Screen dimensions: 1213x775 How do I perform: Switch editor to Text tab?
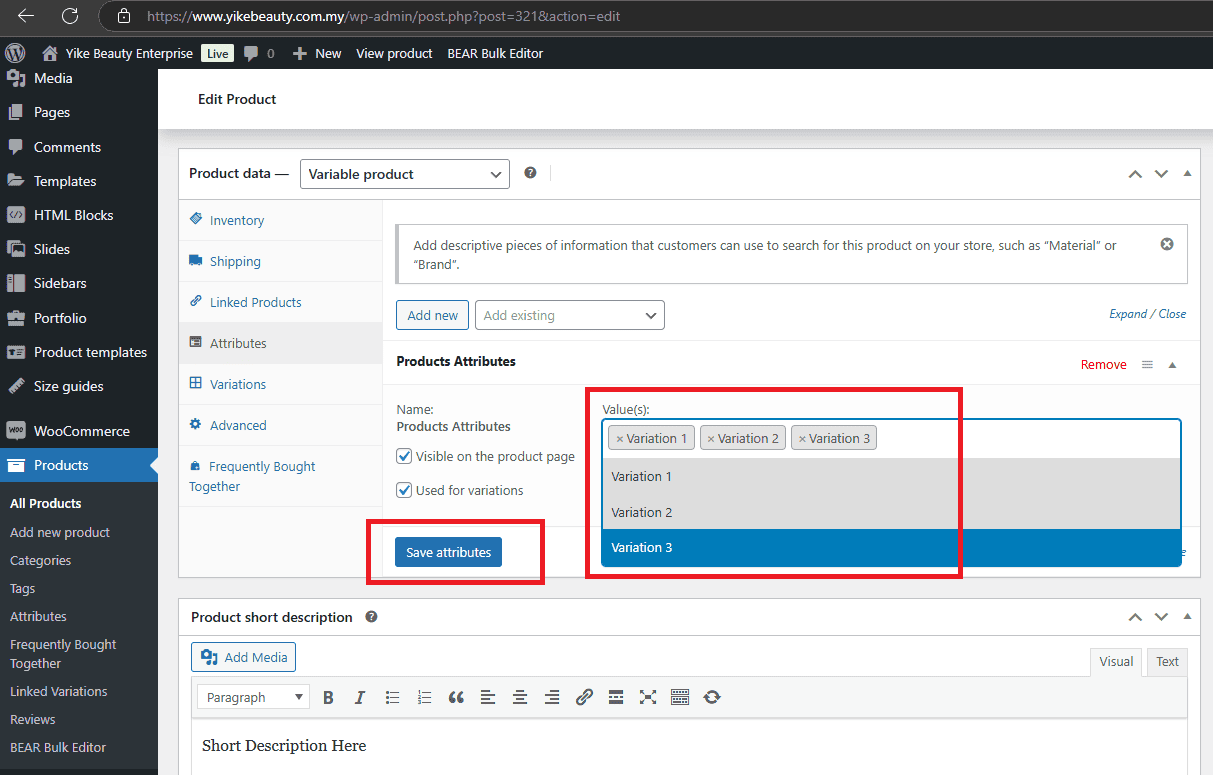coord(1167,661)
